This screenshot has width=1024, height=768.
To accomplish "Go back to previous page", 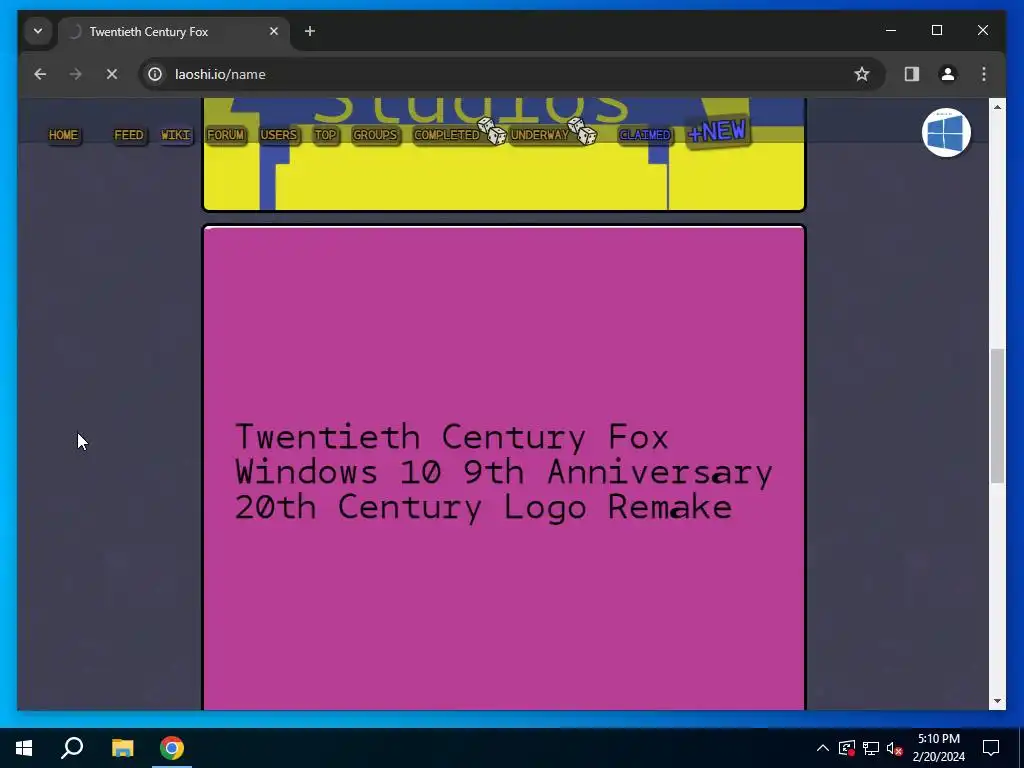I will click(40, 74).
